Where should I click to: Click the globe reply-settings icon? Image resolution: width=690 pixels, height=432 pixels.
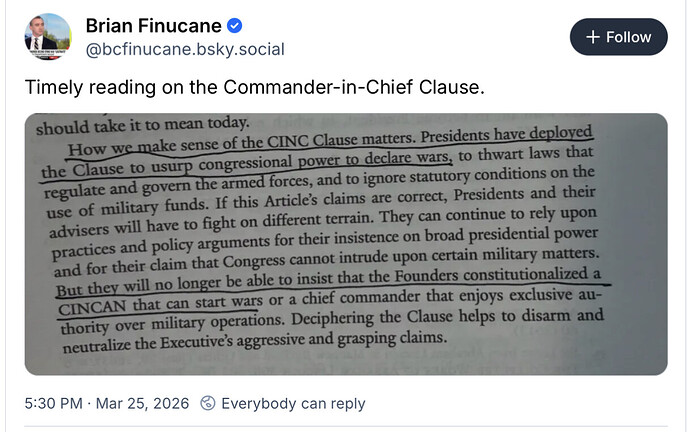(207, 404)
